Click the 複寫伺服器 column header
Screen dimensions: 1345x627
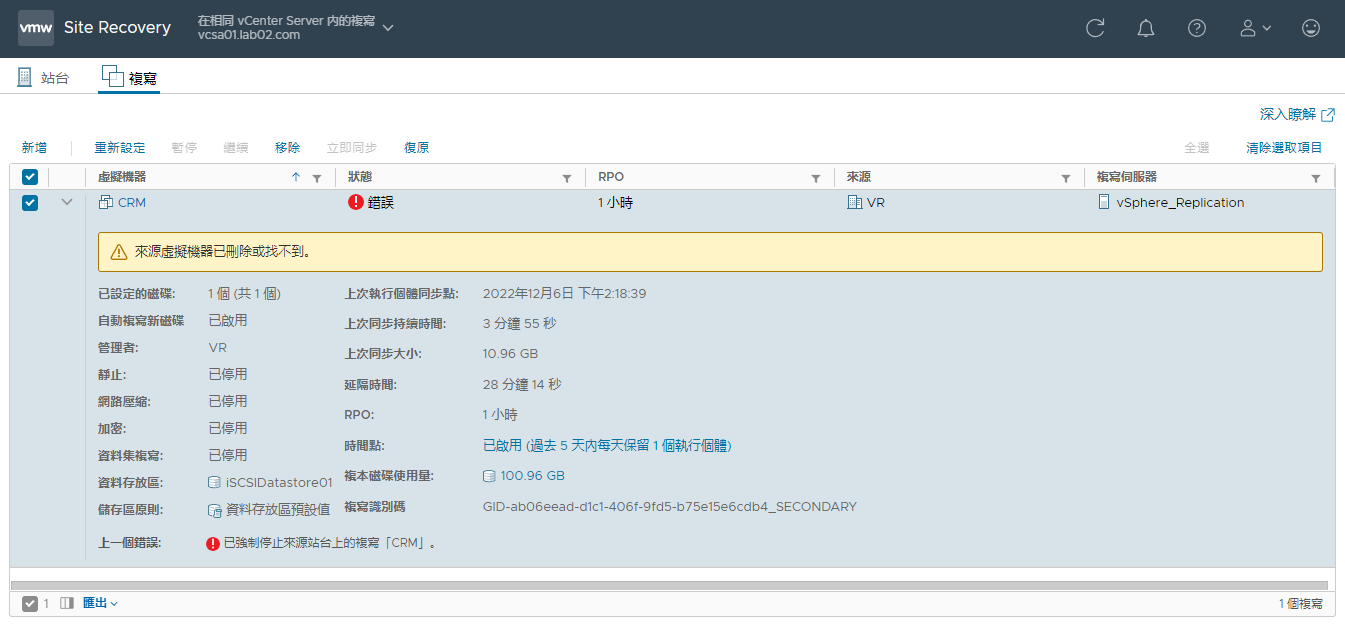point(1126,177)
